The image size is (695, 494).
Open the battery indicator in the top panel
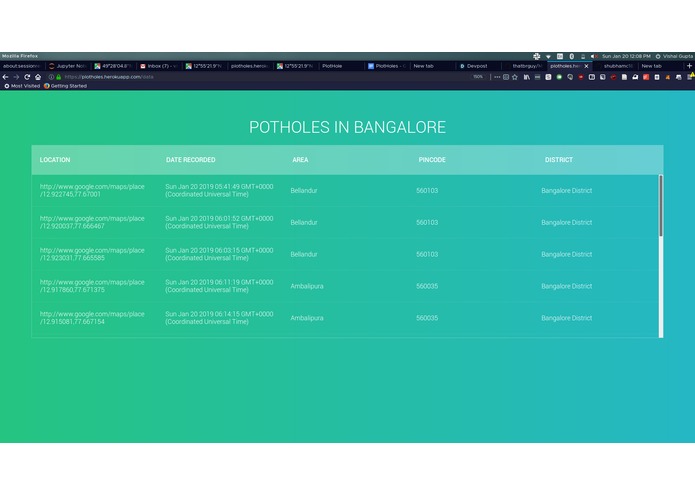583,56
